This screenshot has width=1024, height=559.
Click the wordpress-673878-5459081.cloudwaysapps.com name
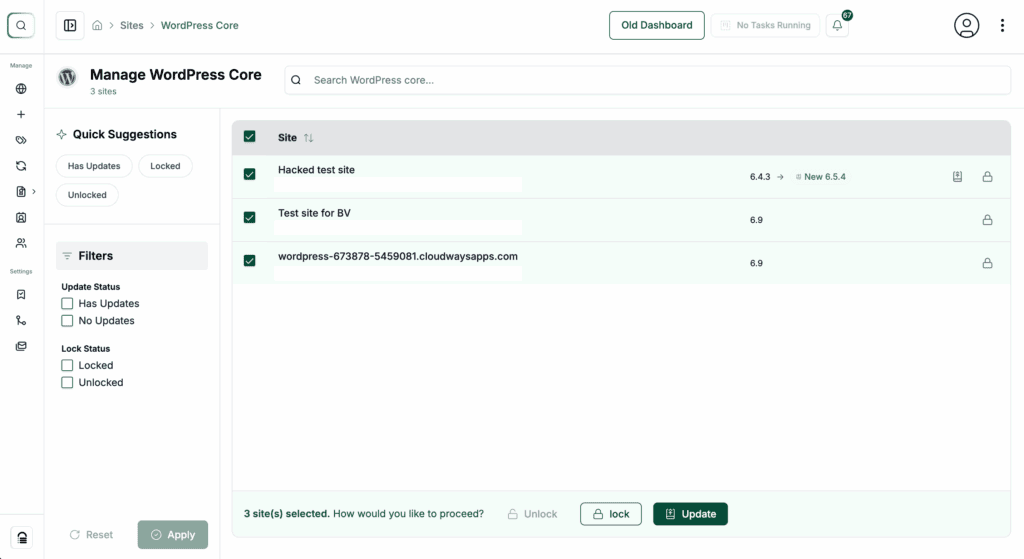point(398,256)
